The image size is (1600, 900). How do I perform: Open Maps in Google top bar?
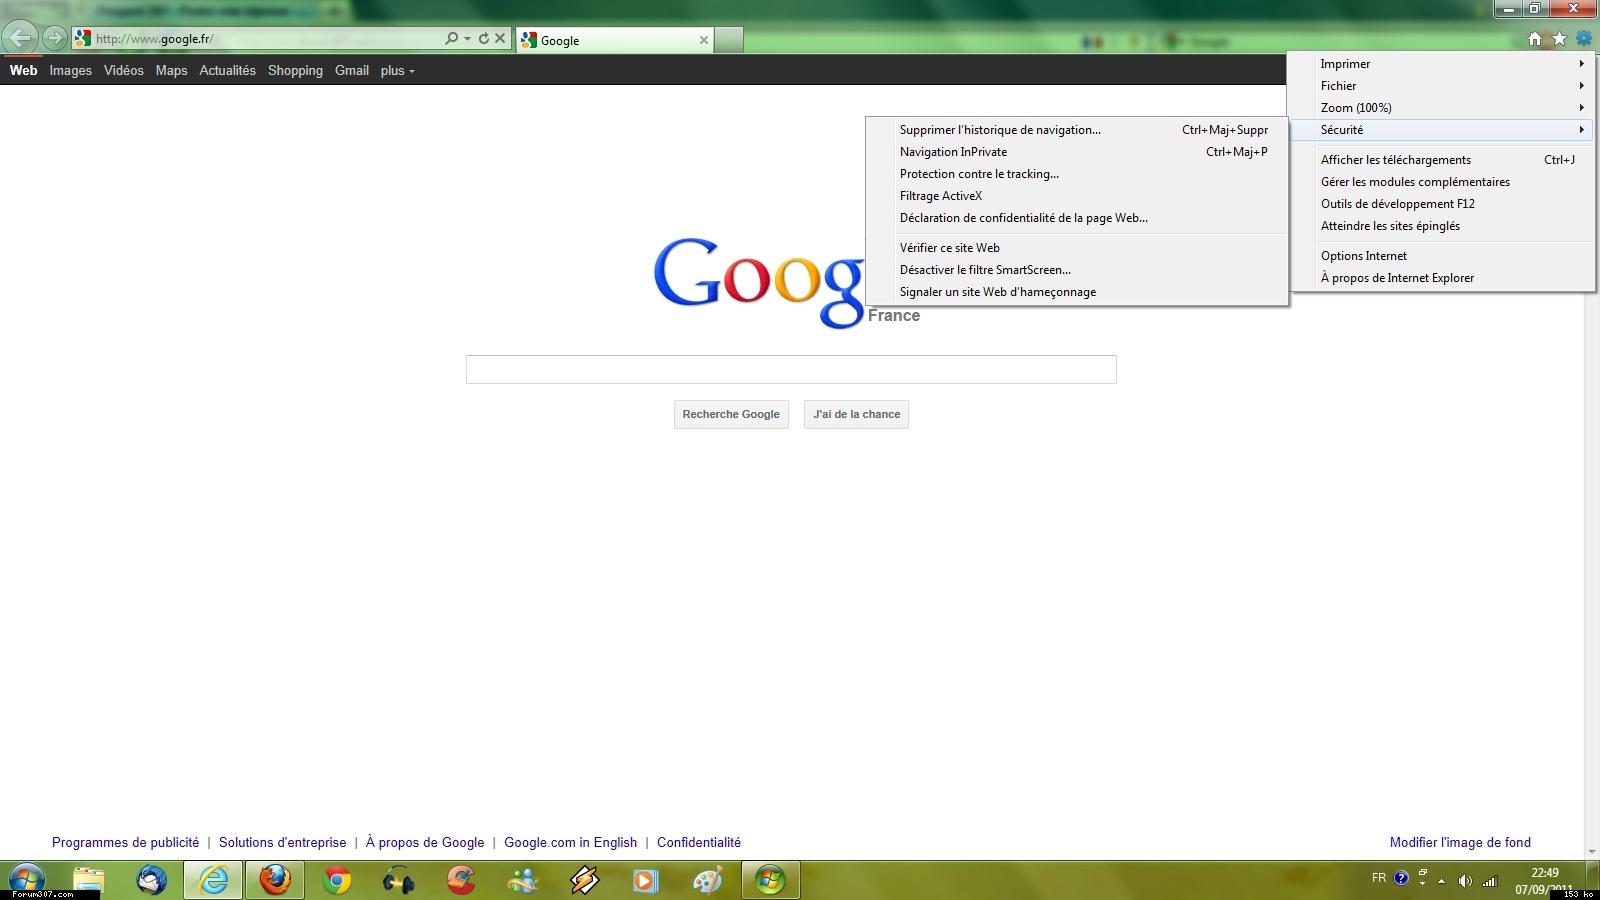pos(171,70)
